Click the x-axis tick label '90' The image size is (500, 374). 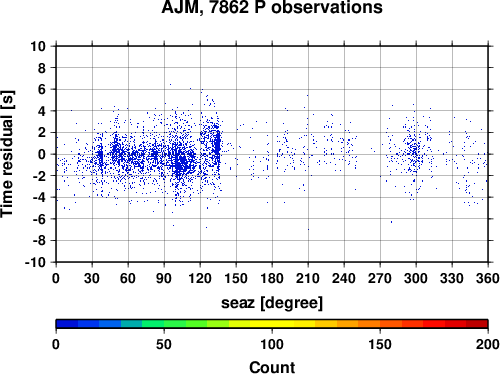point(164,278)
